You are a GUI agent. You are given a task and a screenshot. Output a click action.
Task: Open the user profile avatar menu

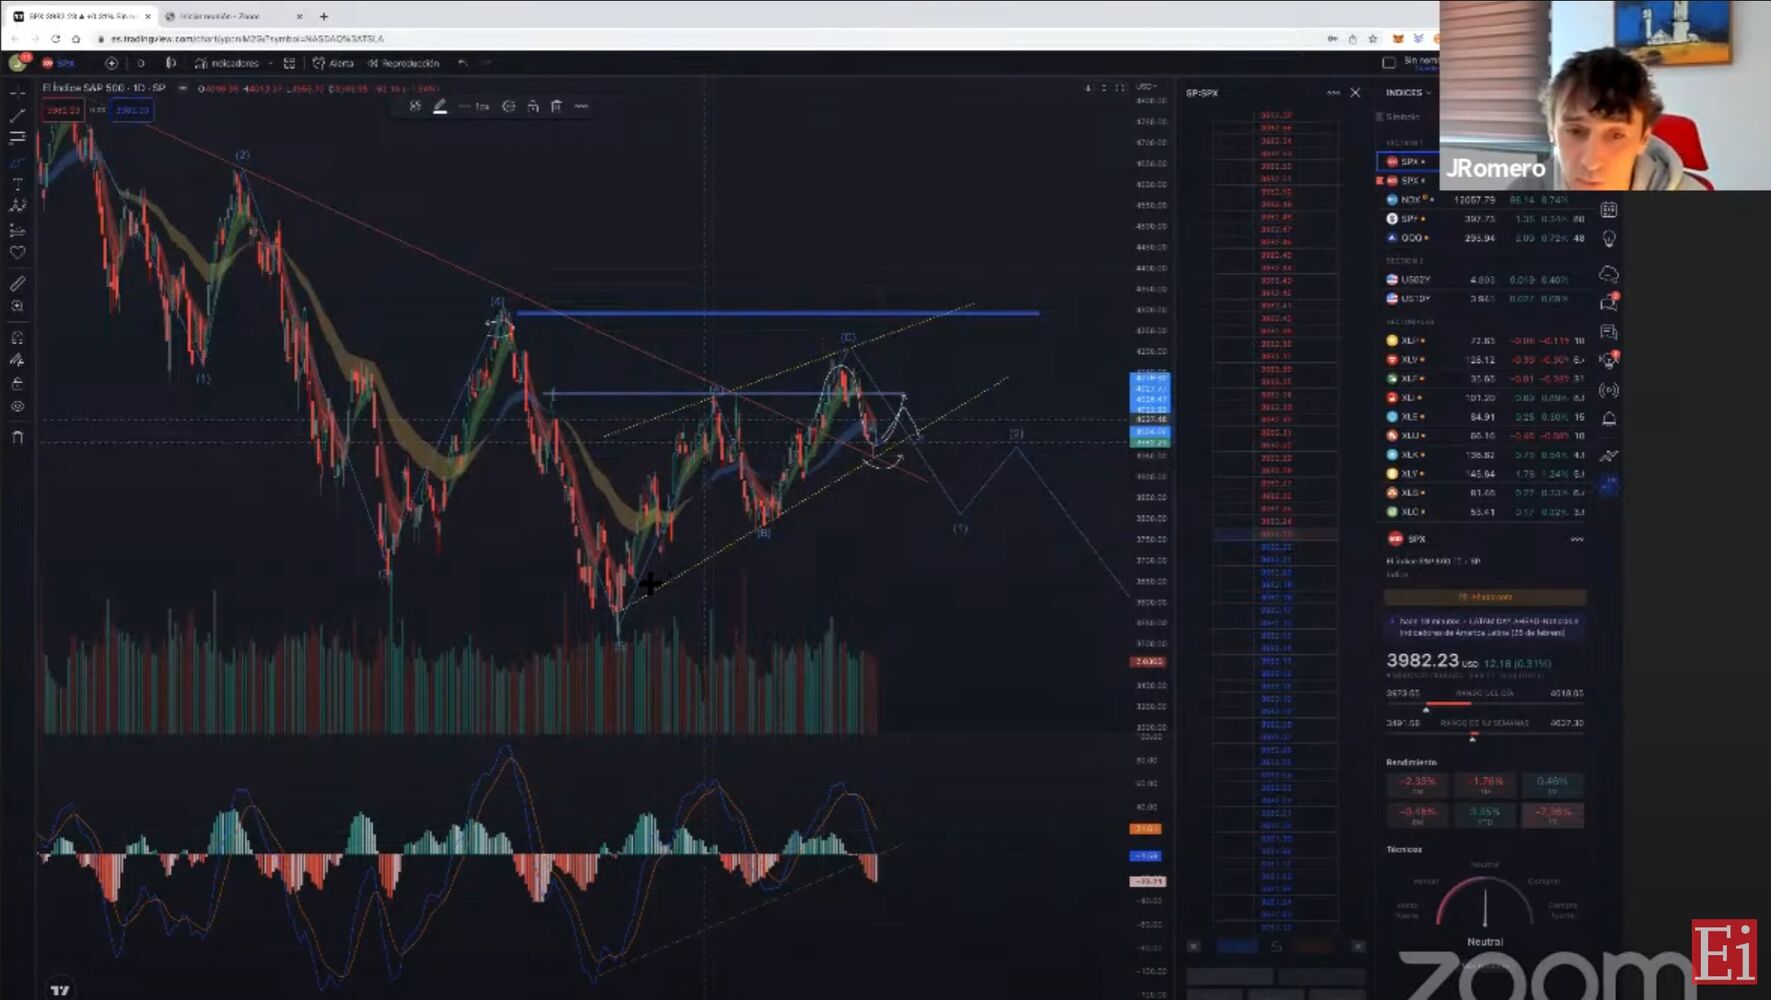pos(17,63)
